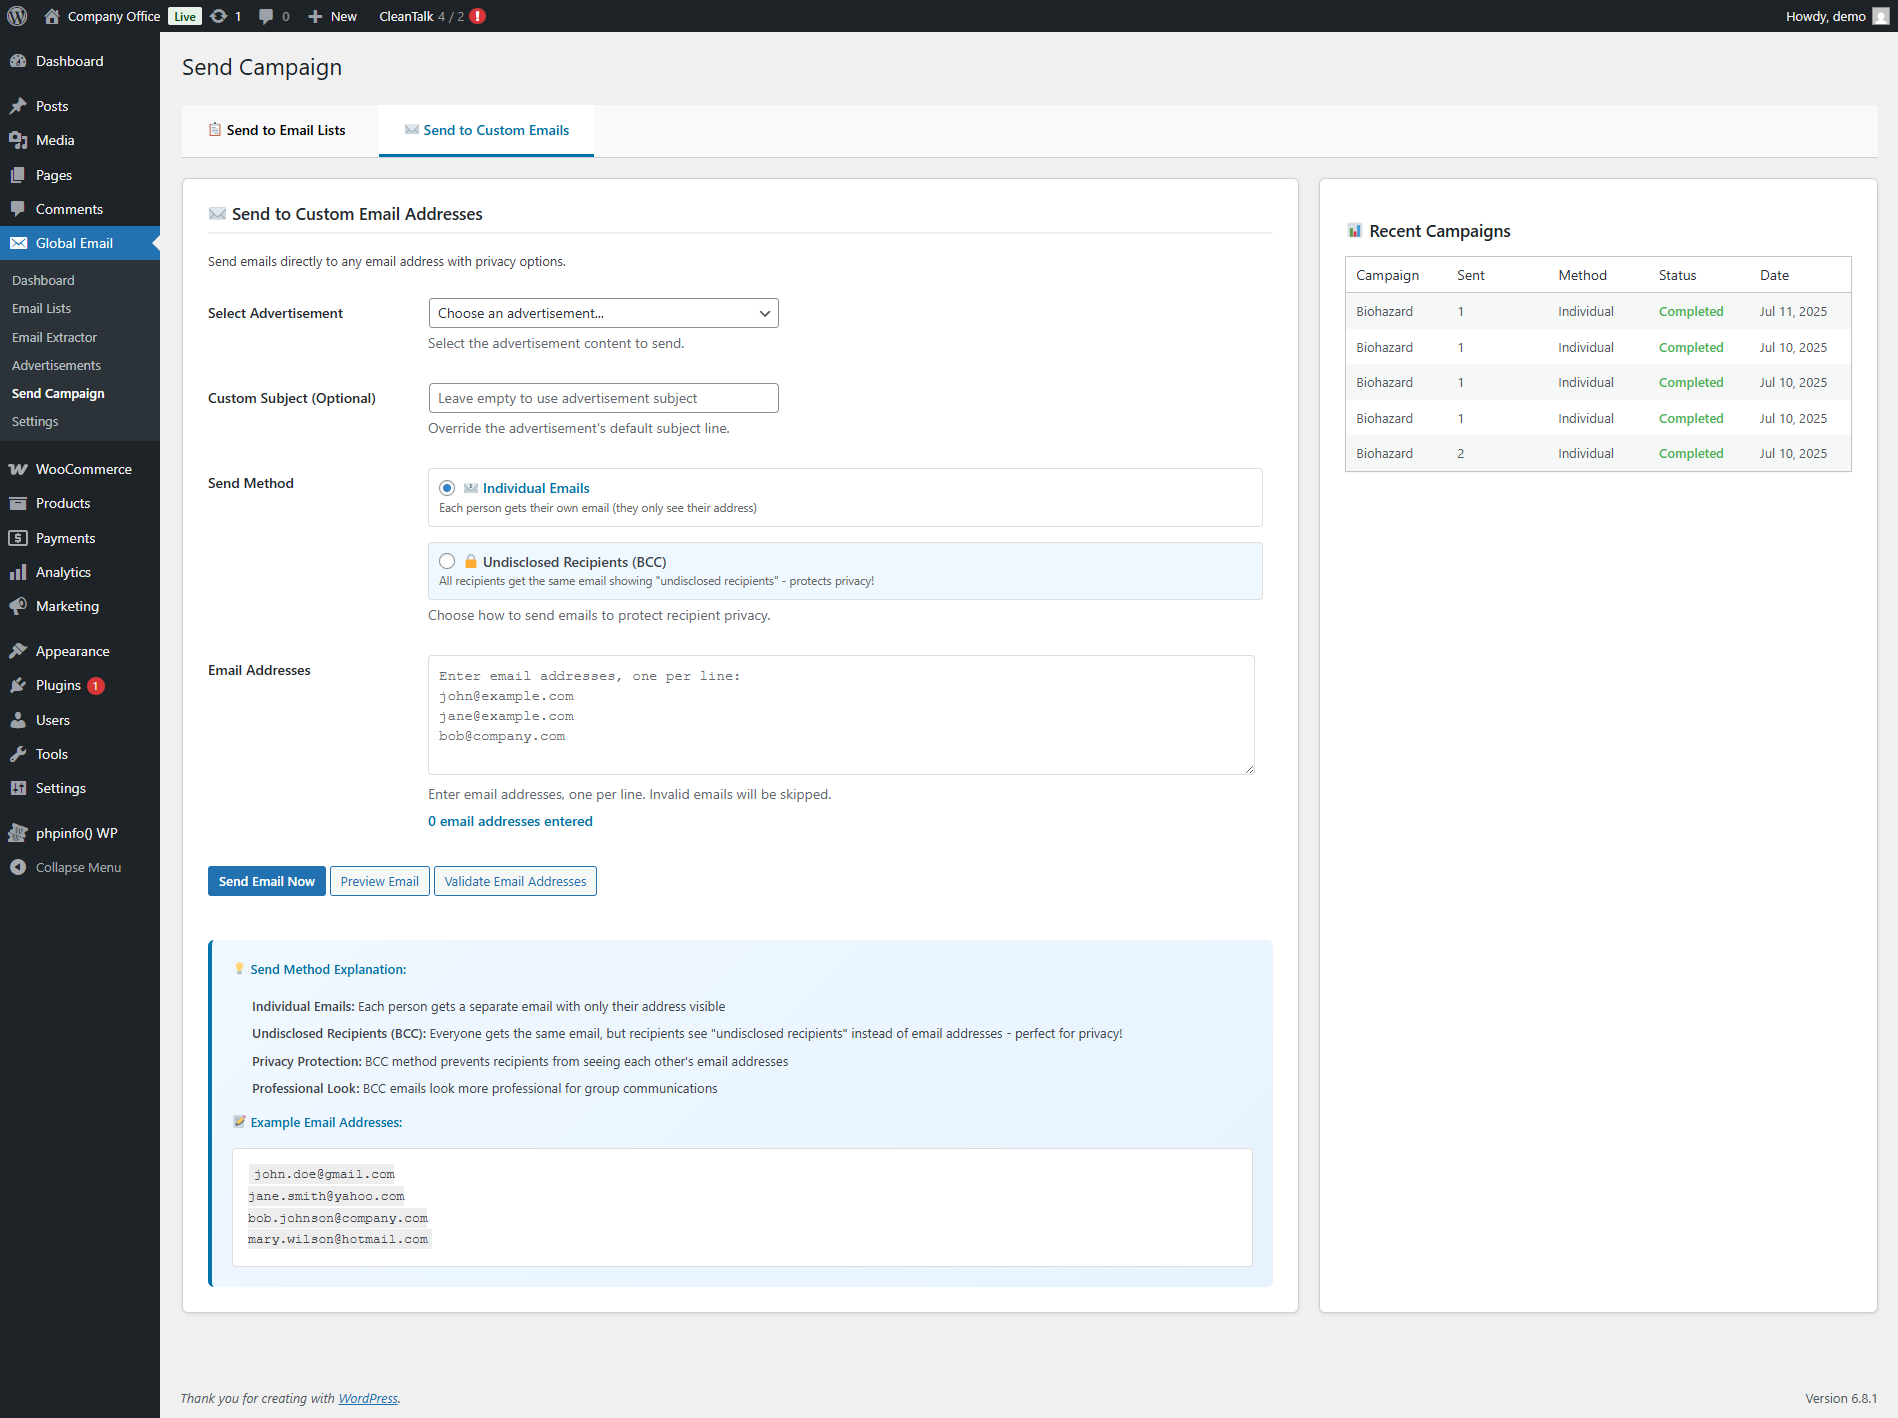Image resolution: width=1898 pixels, height=1418 pixels.
Task: Open the New content menu in admin bar
Action: pos(333,16)
